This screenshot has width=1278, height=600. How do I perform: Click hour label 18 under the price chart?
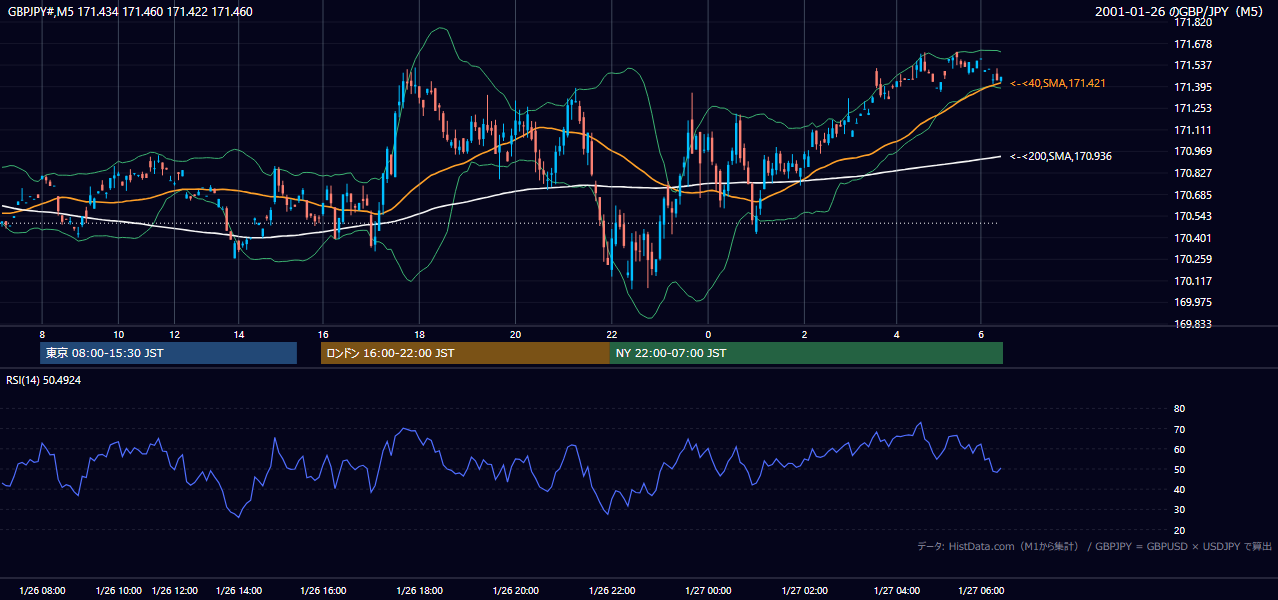coord(419,334)
